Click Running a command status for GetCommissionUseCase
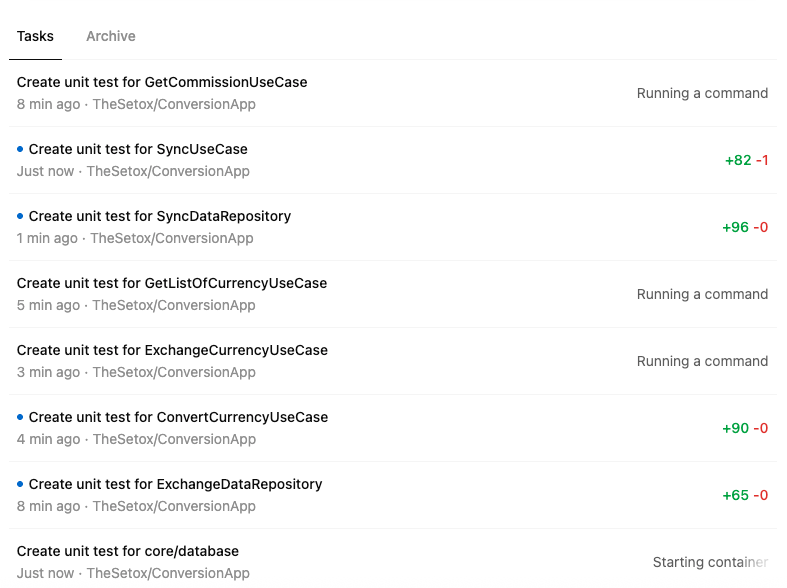The width and height of the screenshot is (787, 588). click(702, 93)
